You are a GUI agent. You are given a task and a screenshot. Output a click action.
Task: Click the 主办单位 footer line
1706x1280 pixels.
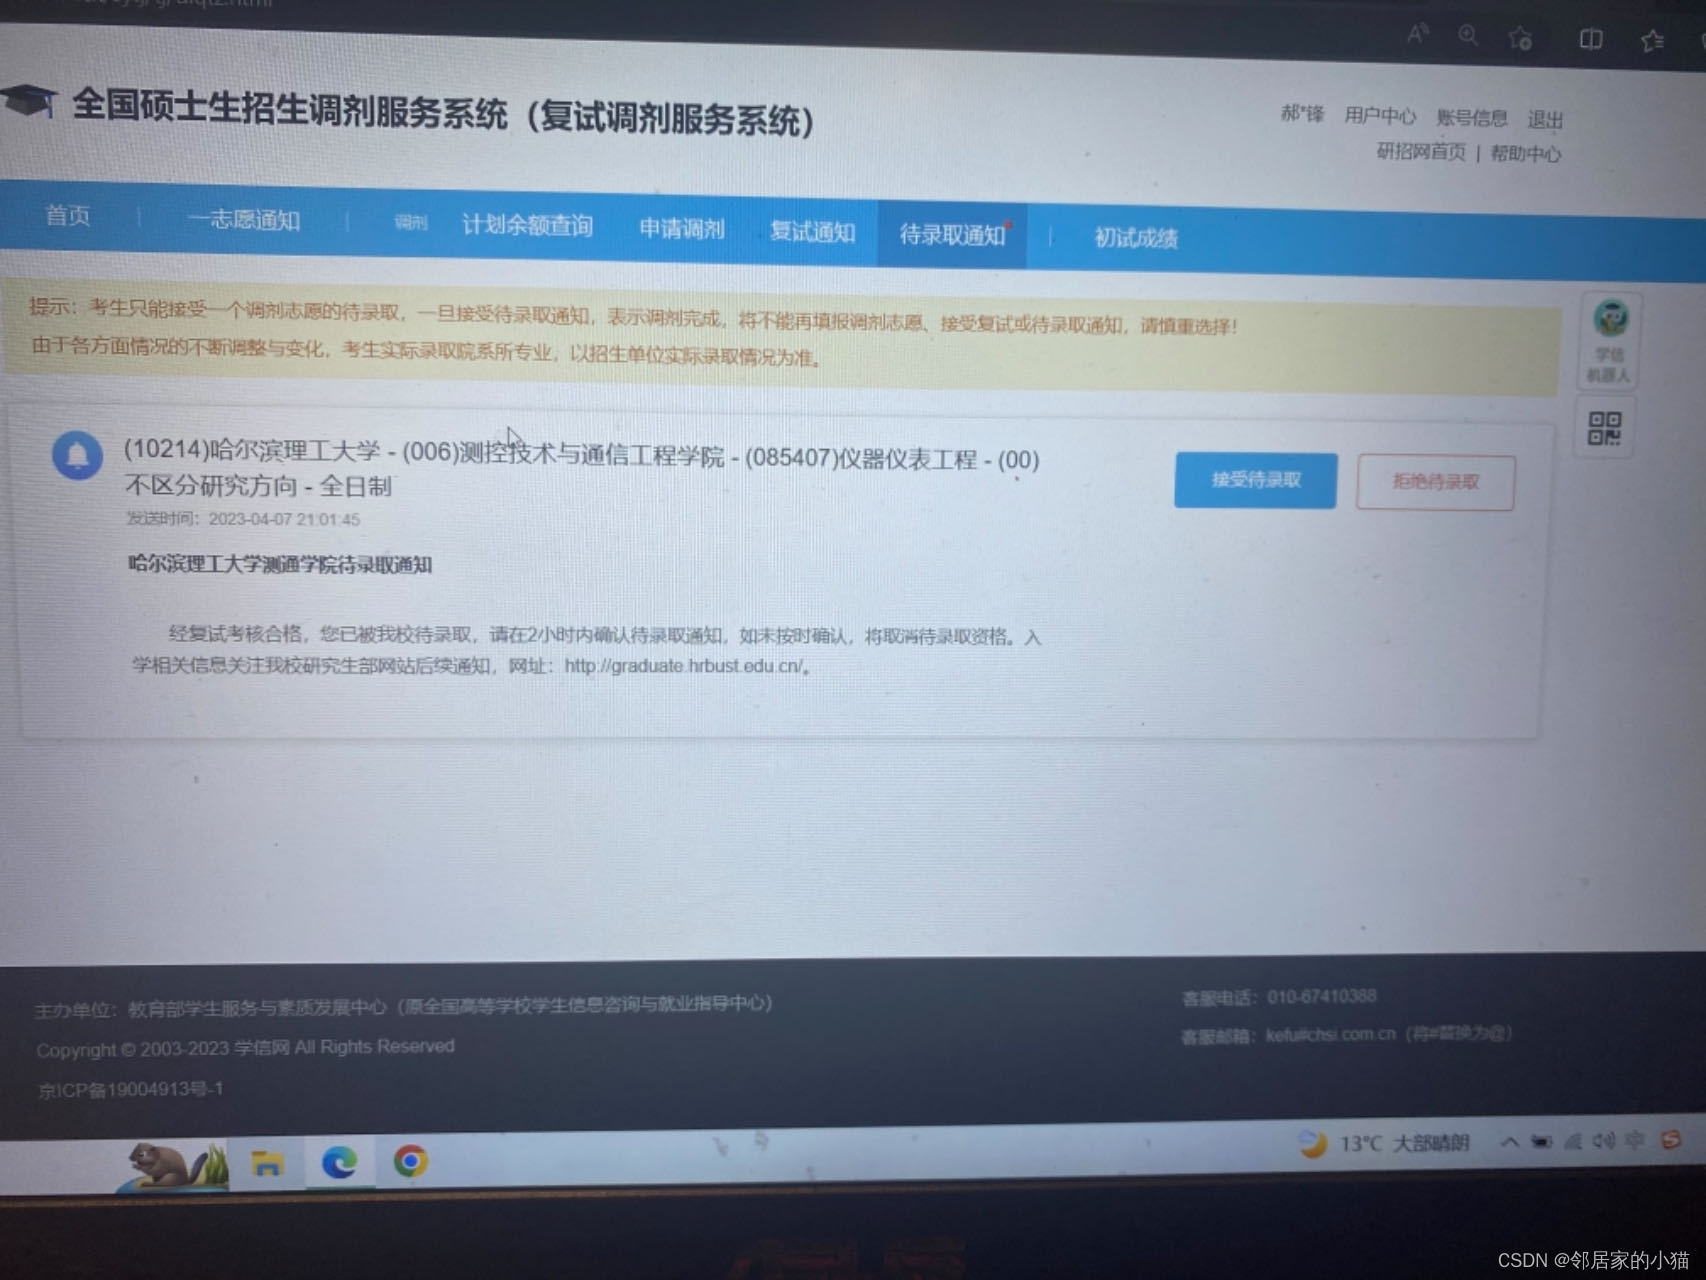(x=403, y=1006)
